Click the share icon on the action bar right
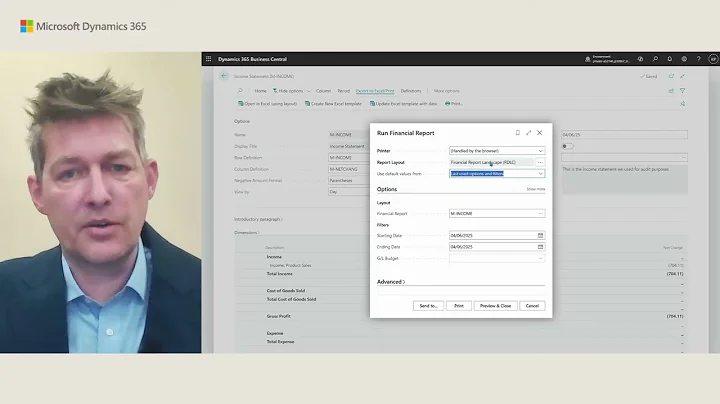This screenshot has width=720, height=404. click(x=671, y=91)
